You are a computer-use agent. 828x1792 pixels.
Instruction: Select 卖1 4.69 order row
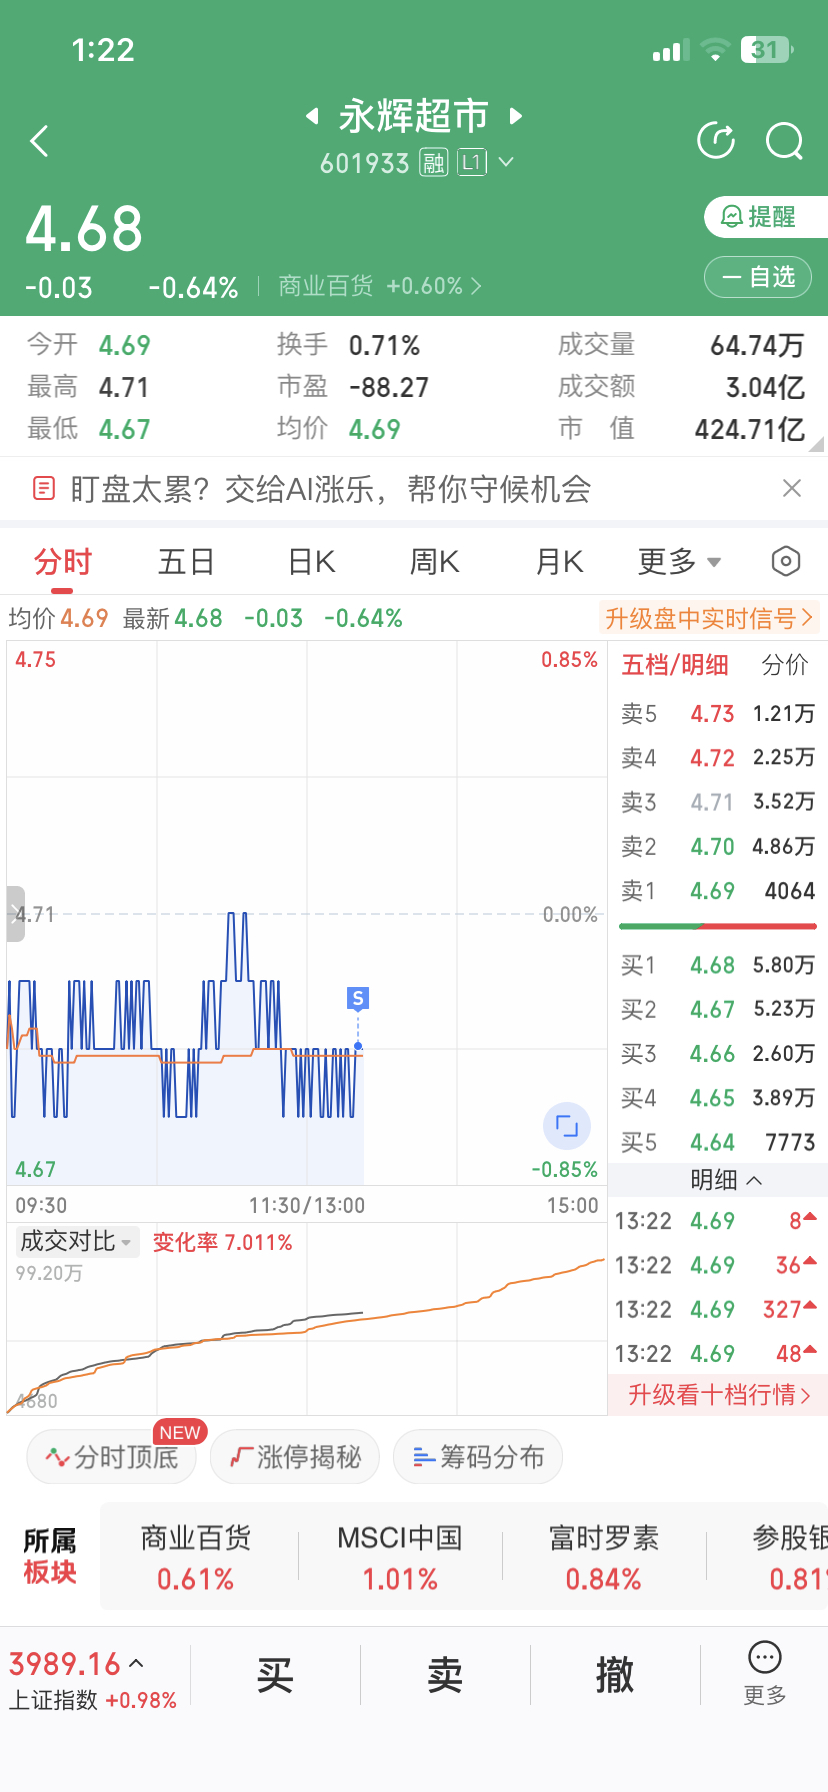click(718, 890)
